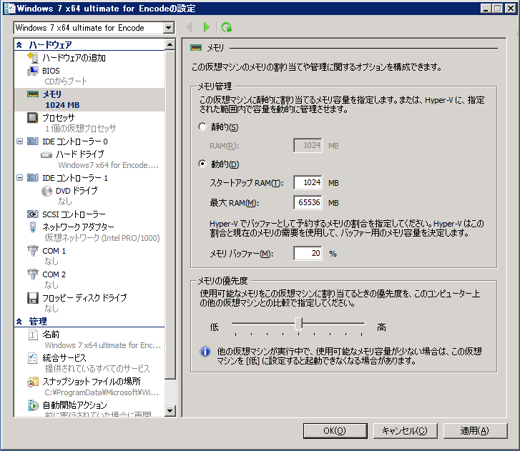Select the BIOS icon entry
The width and height of the screenshot is (520, 451).
[x=33, y=71]
